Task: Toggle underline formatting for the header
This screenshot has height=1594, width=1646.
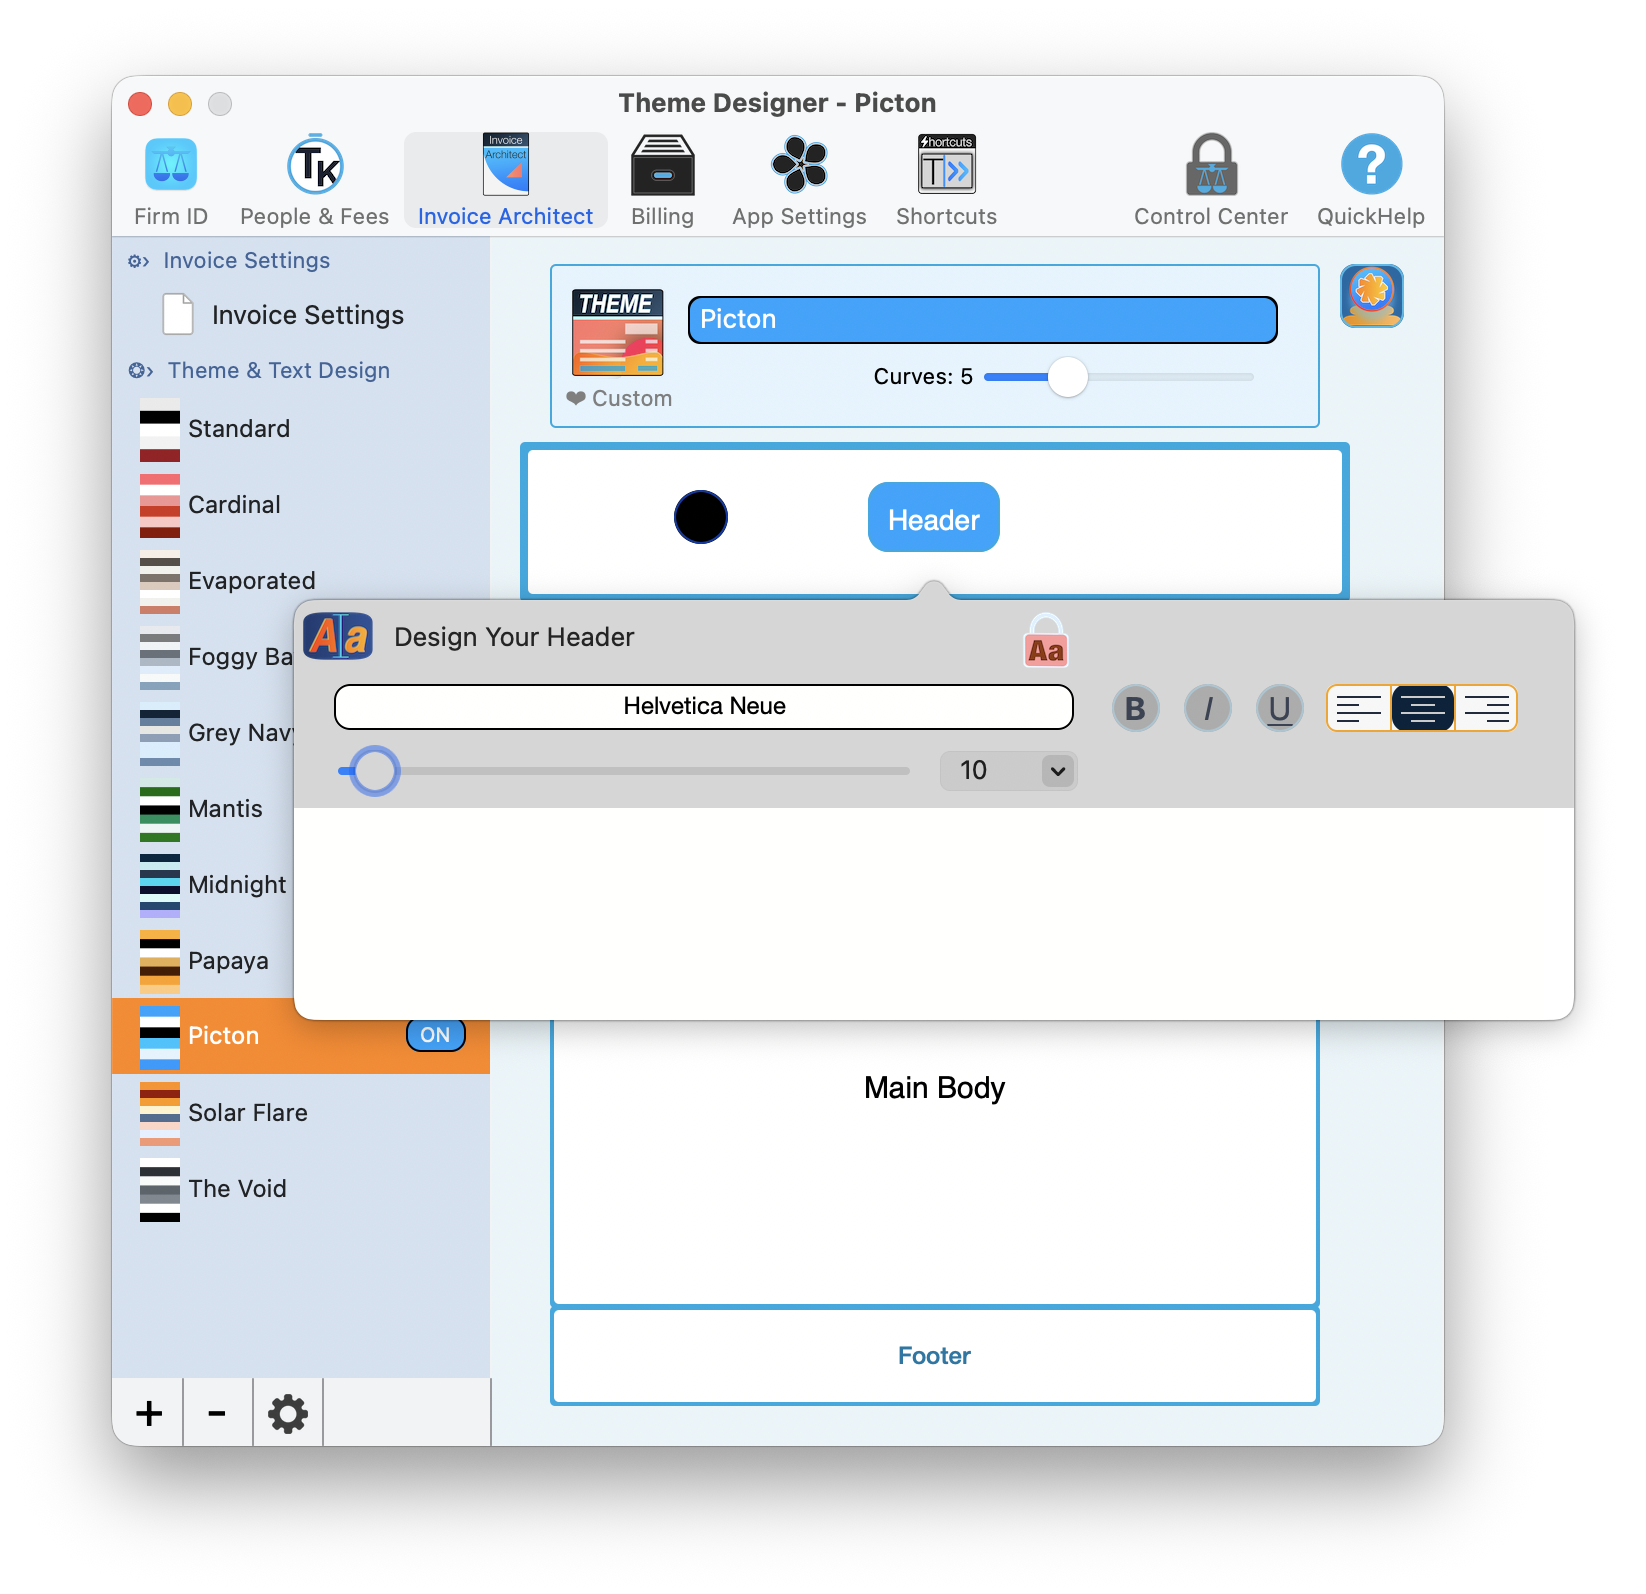Action: click(x=1280, y=708)
